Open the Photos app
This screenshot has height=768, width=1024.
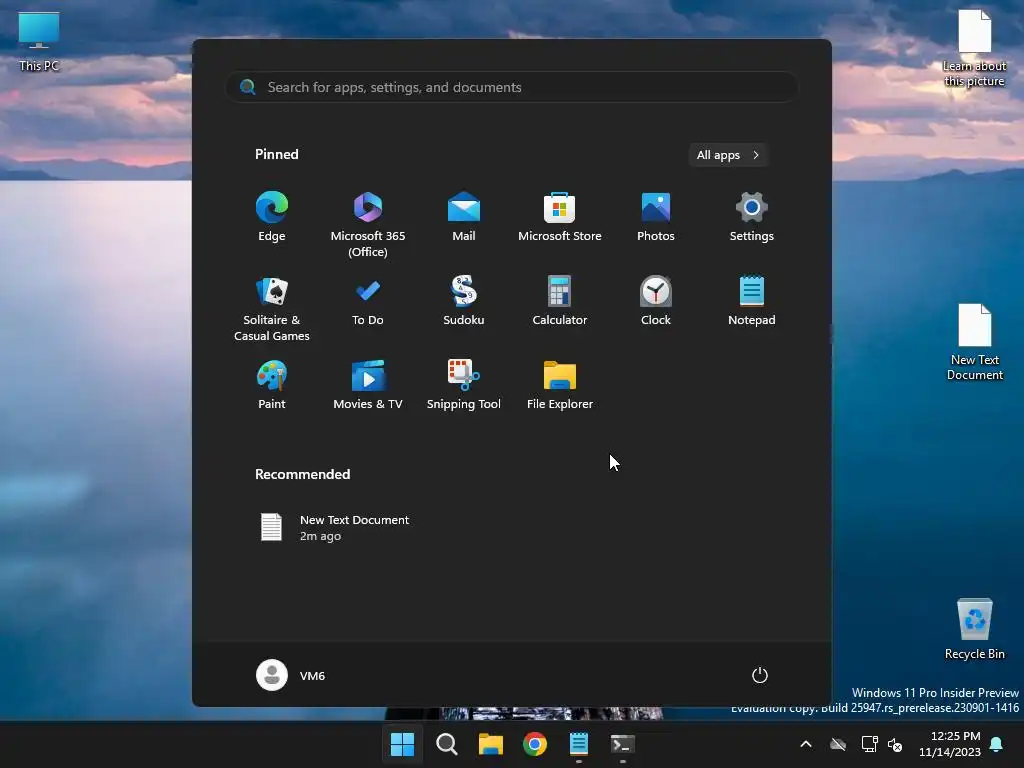point(656,217)
